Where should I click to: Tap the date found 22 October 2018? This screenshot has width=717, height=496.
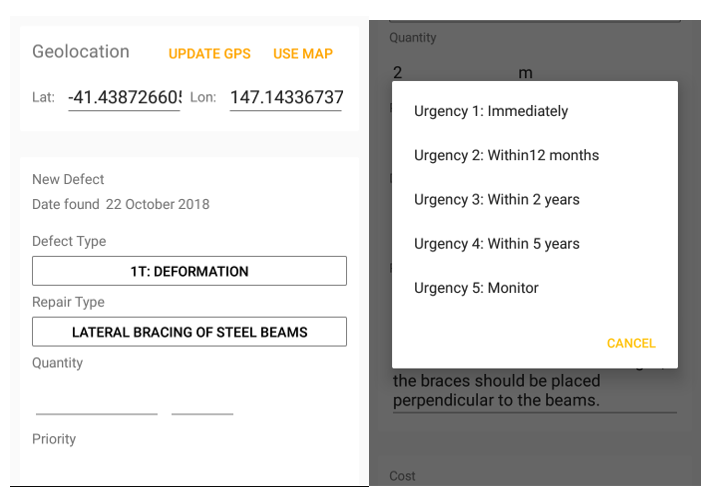pyautogui.click(x=157, y=204)
